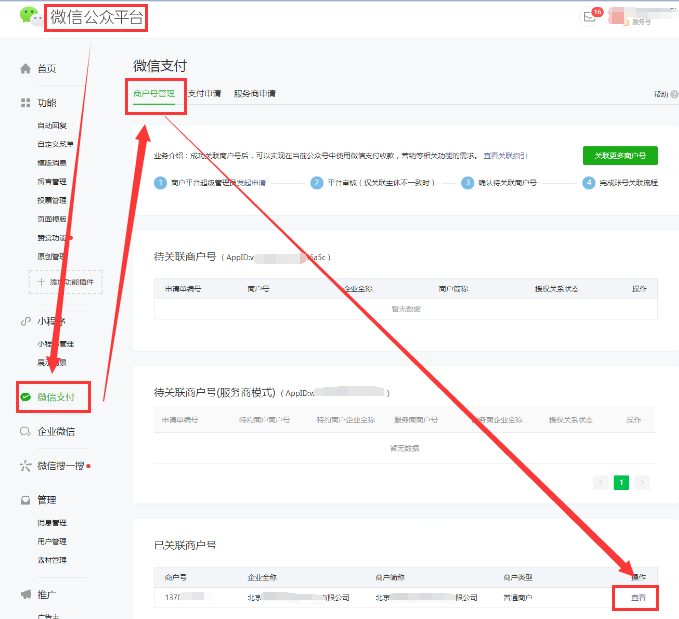The width and height of the screenshot is (679, 619).
Task: Click the inbox icon beside 管理
Action: click(26, 500)
